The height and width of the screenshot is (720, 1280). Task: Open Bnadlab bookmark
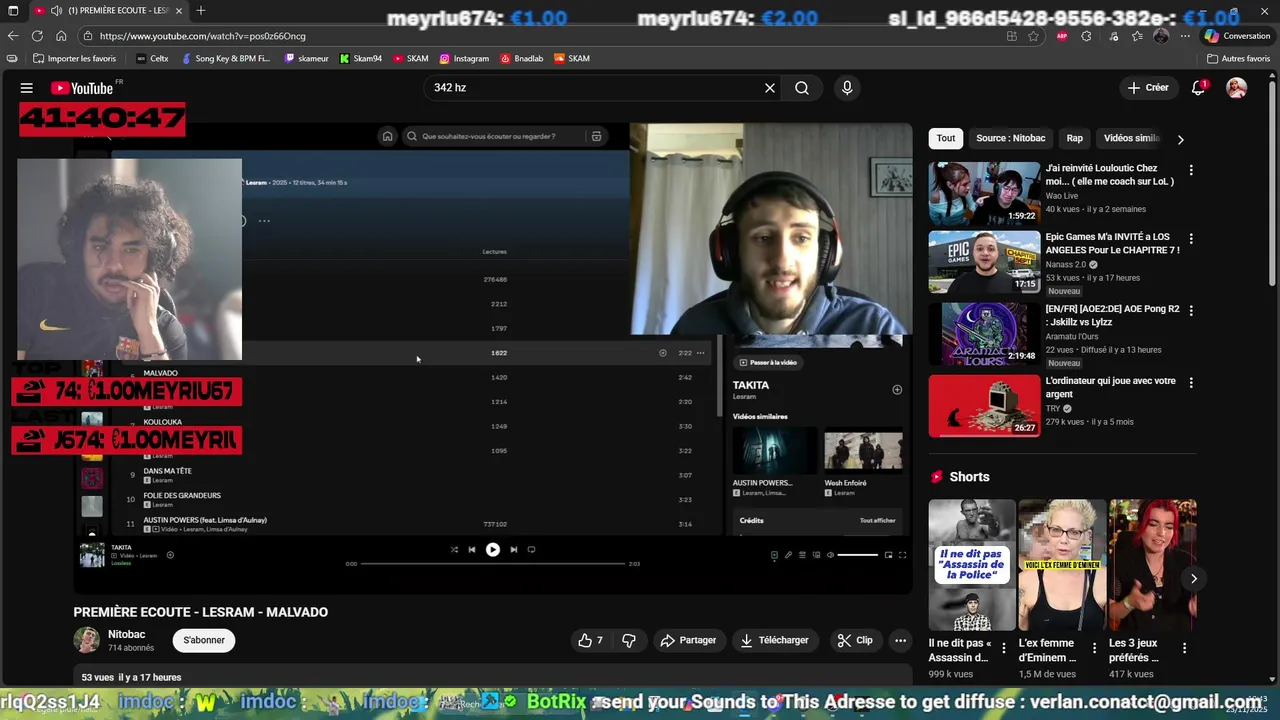(522, 59)
